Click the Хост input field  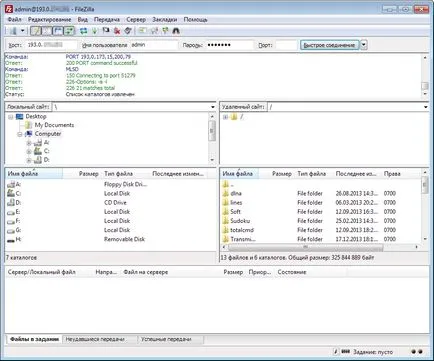(51, 45)
